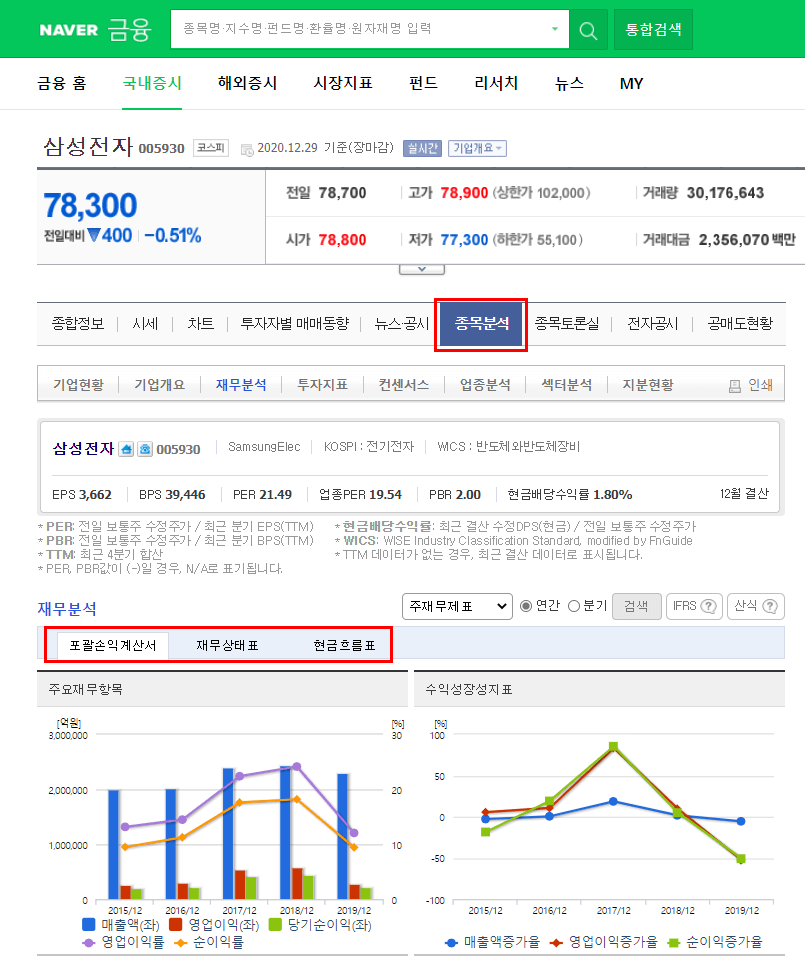Open 뉴스·공시 tab
The width and height of the screenshot is (805, 963).
(402, 324)
